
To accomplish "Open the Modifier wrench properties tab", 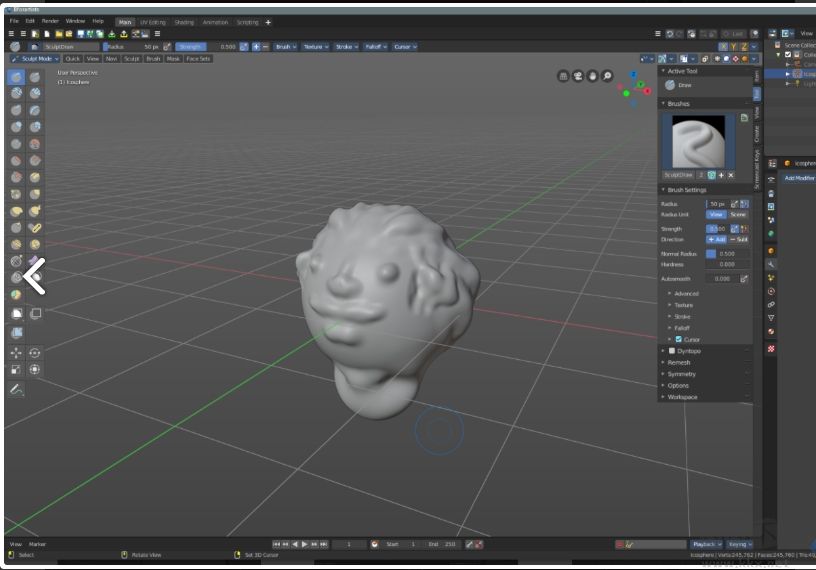I will tap(771, 264).
